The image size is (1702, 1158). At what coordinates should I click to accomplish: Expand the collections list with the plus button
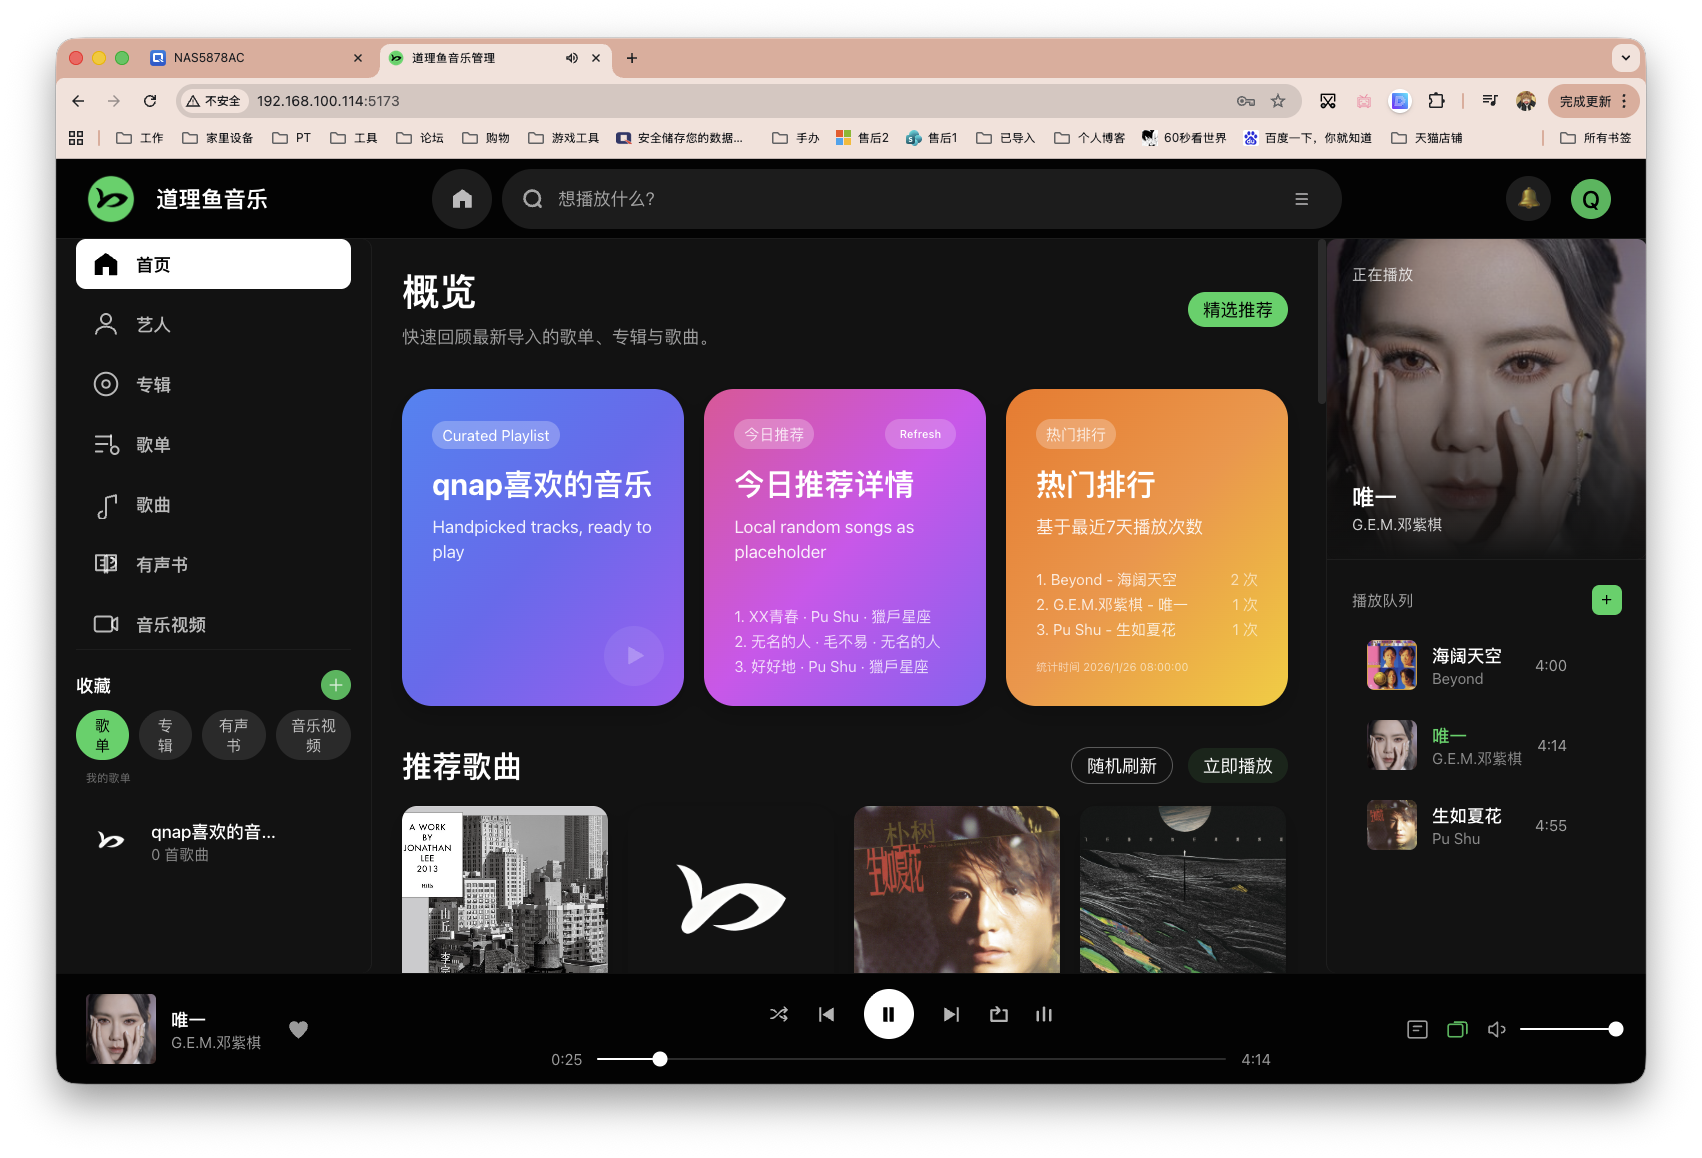[x=336, y=684]
